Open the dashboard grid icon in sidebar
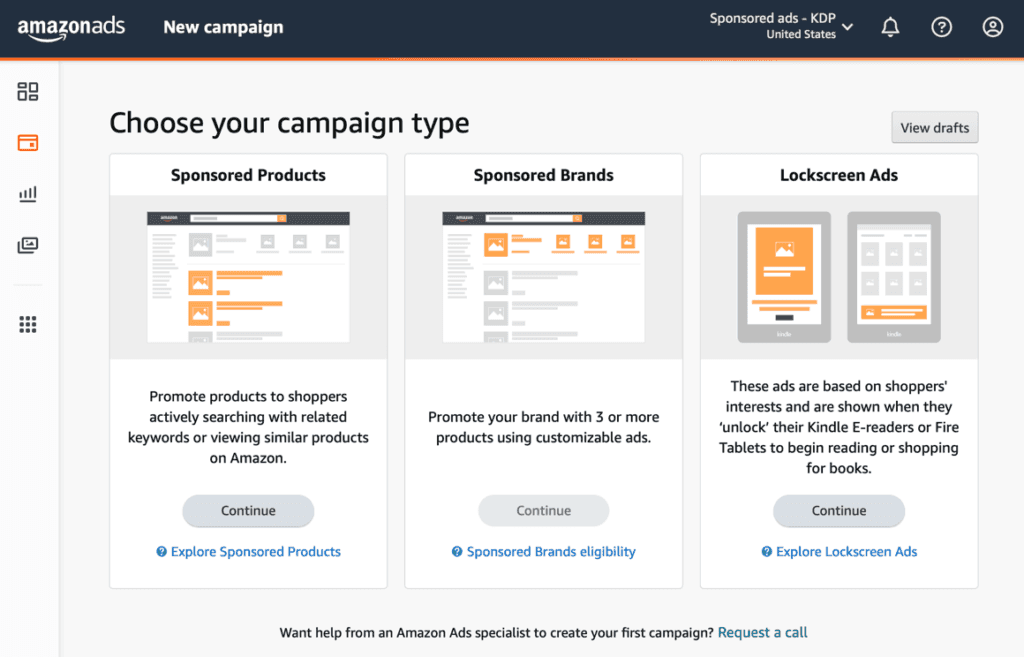Image resolution: width=1024 pixels, height=657 pixels. 28,92
